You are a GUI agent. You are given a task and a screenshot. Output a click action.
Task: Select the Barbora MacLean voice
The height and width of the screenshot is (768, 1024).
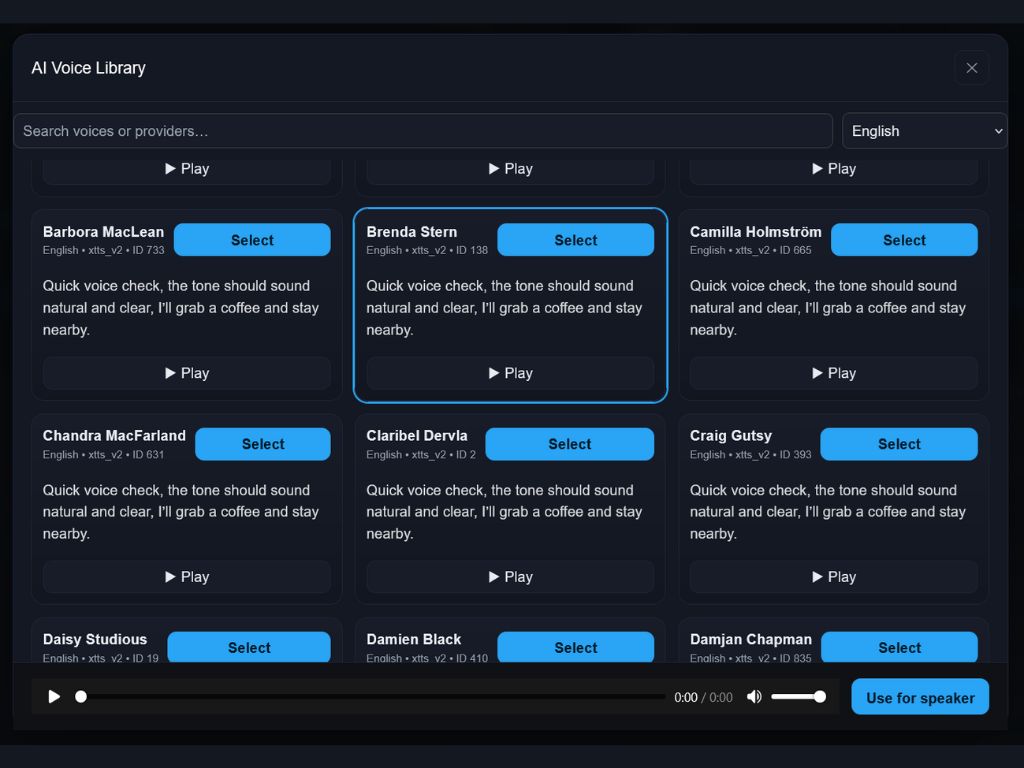tap(252, 239)
